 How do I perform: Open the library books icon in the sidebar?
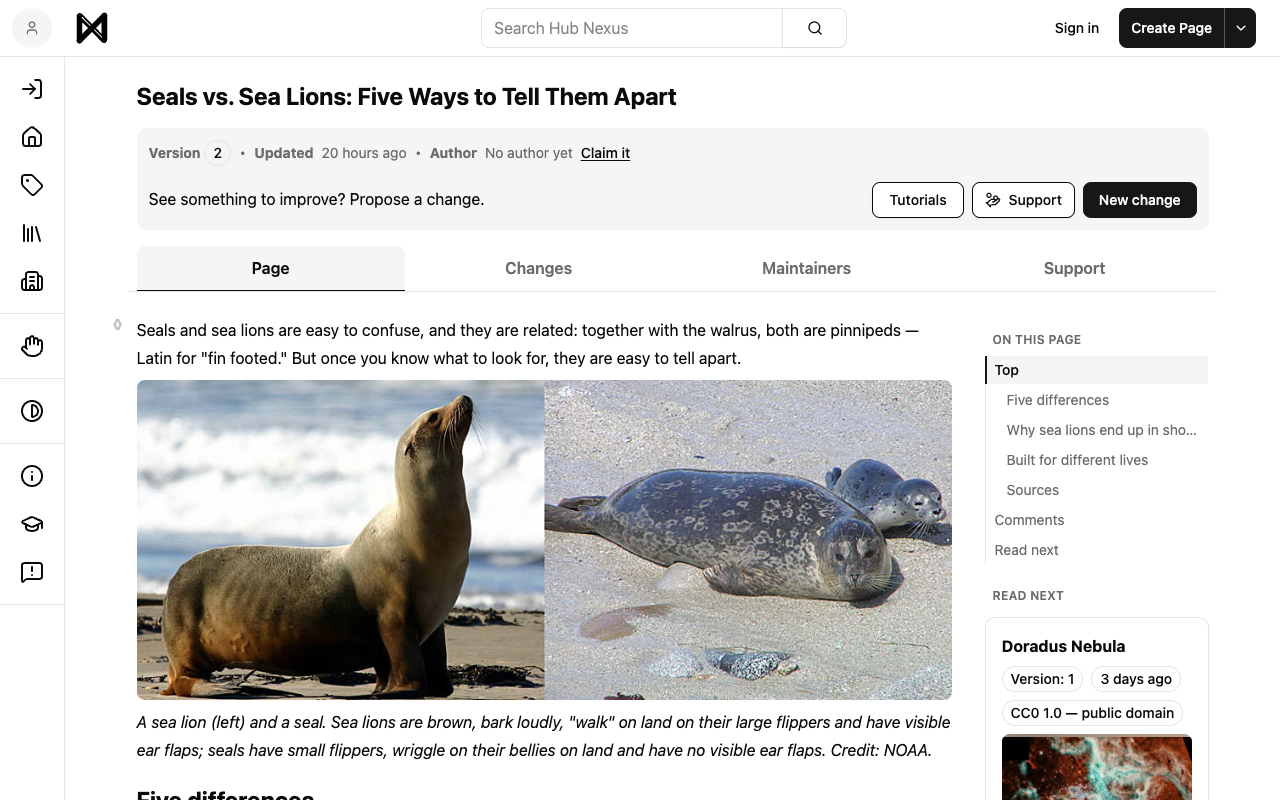pyautogui.click(x=32, y=233)
